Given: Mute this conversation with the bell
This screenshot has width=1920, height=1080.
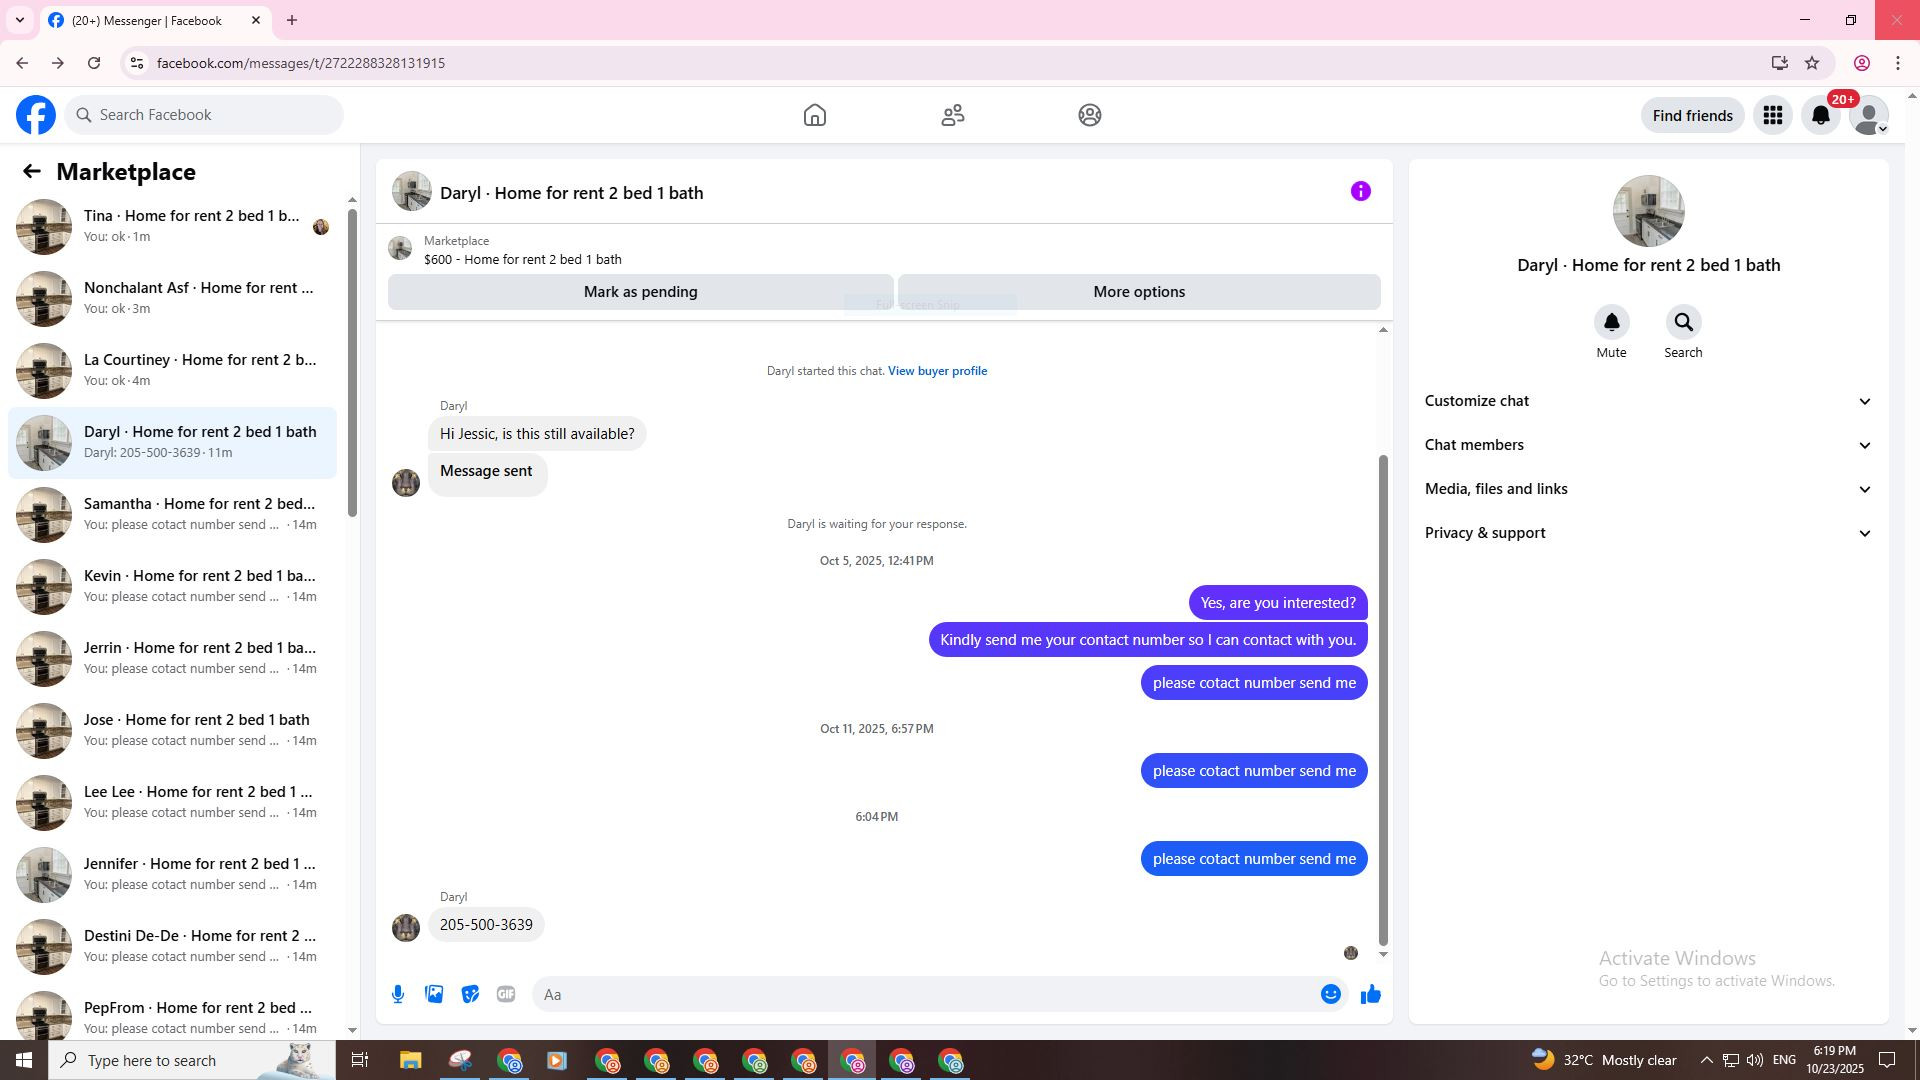Looking at the screenshot, I should coord(1611,323).
